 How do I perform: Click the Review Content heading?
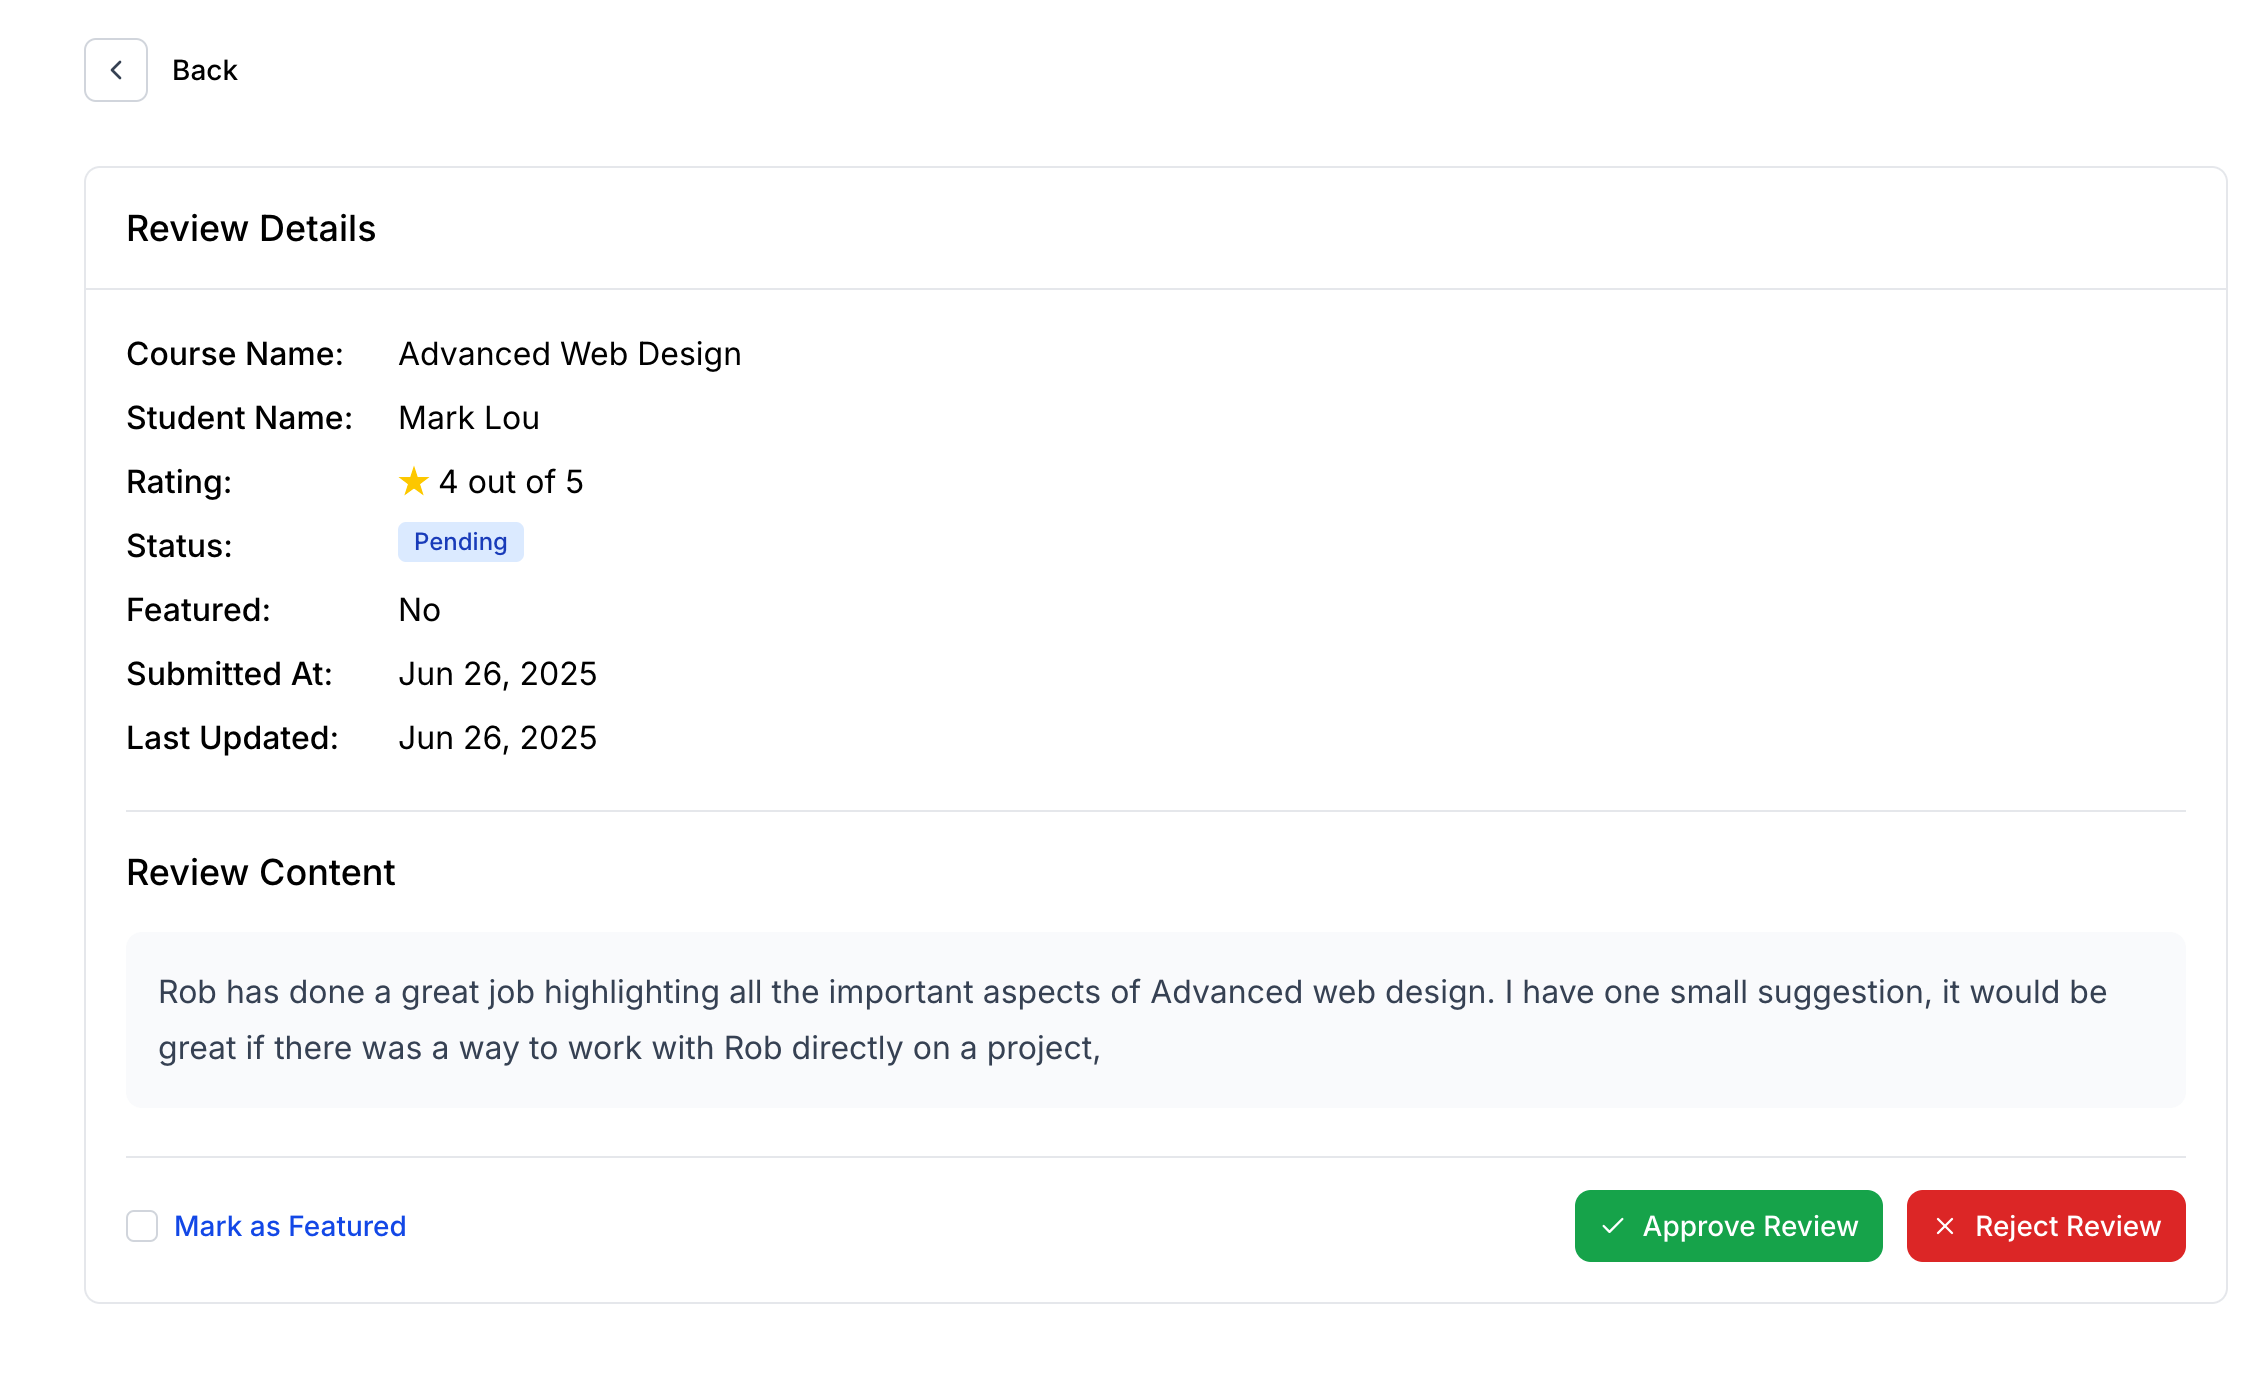click(261, 873)
